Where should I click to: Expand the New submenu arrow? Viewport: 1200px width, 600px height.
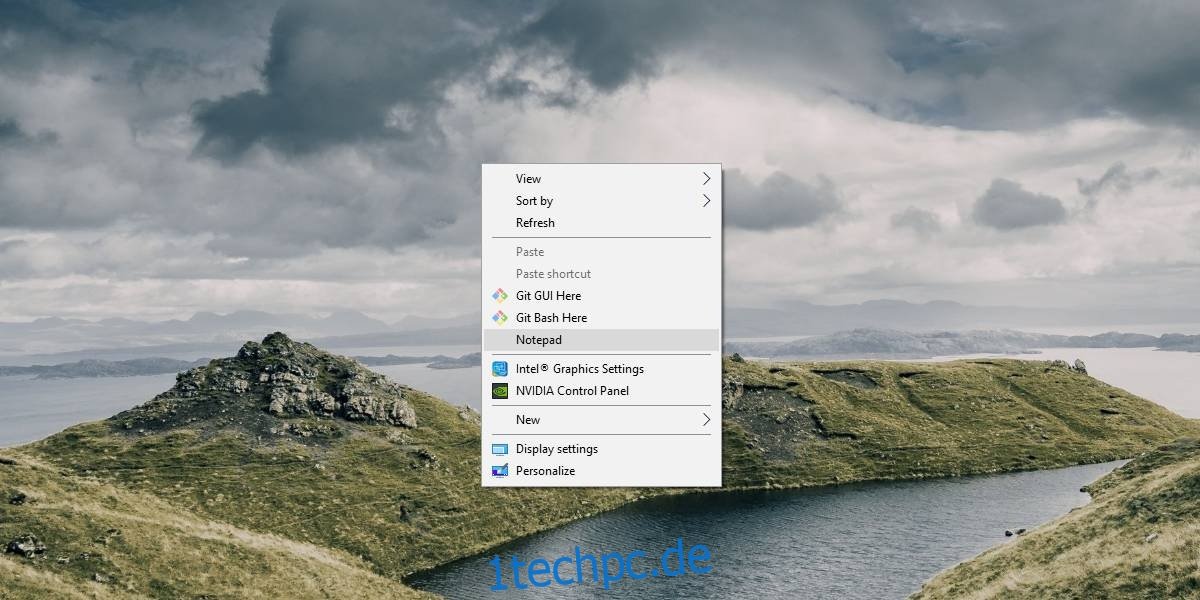706,420
